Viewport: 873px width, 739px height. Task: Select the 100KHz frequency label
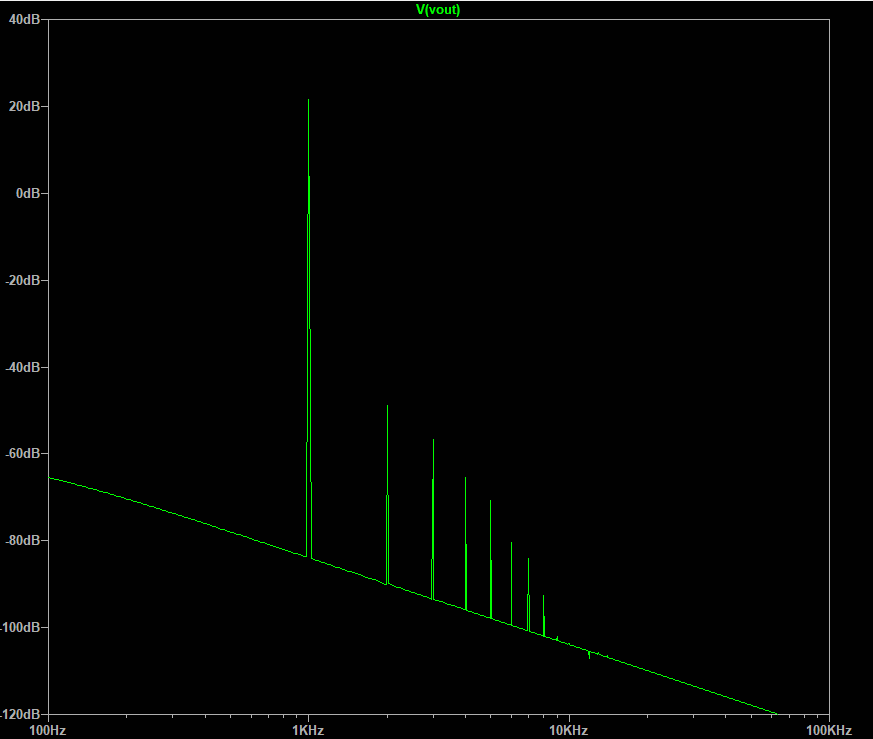830,730
